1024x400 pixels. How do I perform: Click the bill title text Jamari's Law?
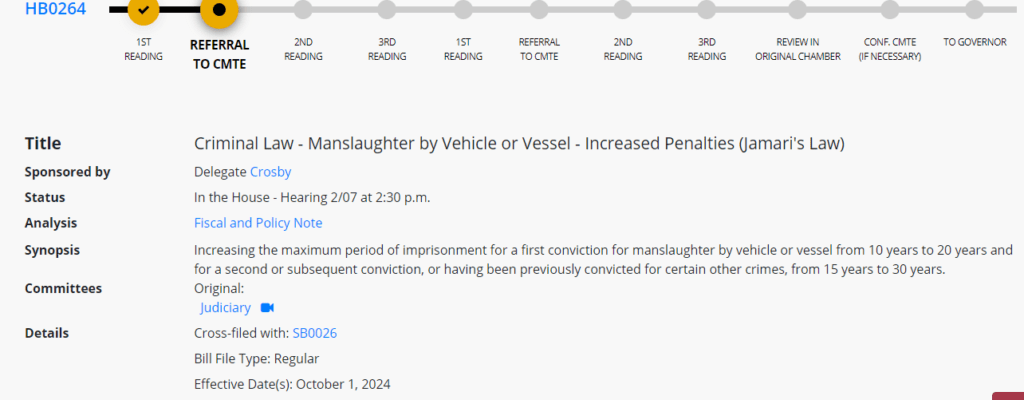click(x=792, y=144)
